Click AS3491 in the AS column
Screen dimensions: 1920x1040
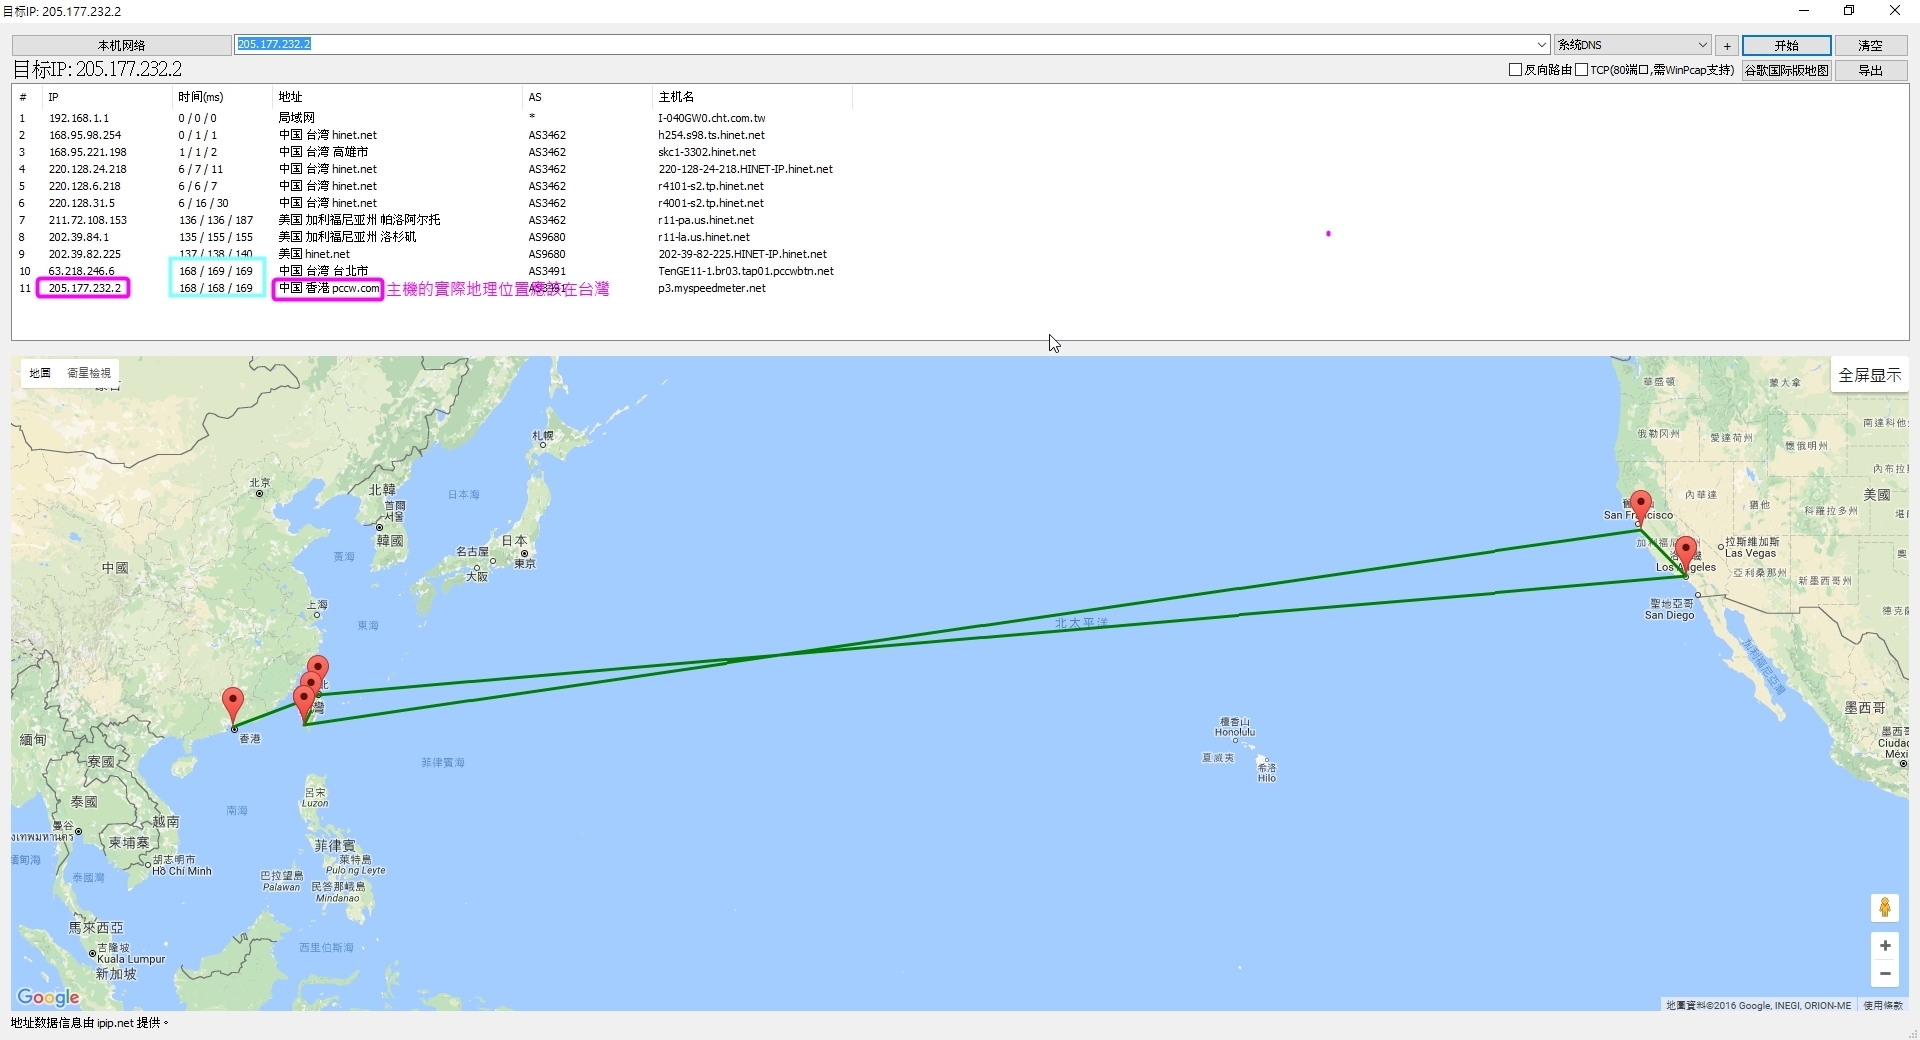[547, 271]
